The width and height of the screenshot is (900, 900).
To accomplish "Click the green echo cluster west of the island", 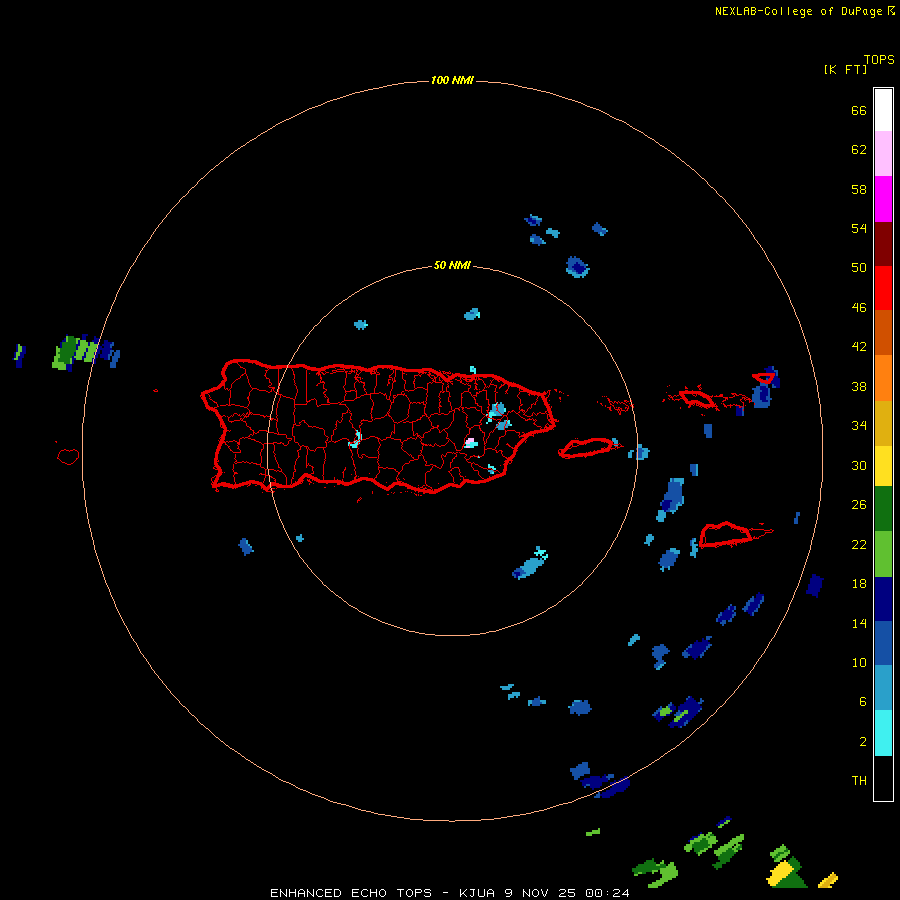I will coord(76,352).
